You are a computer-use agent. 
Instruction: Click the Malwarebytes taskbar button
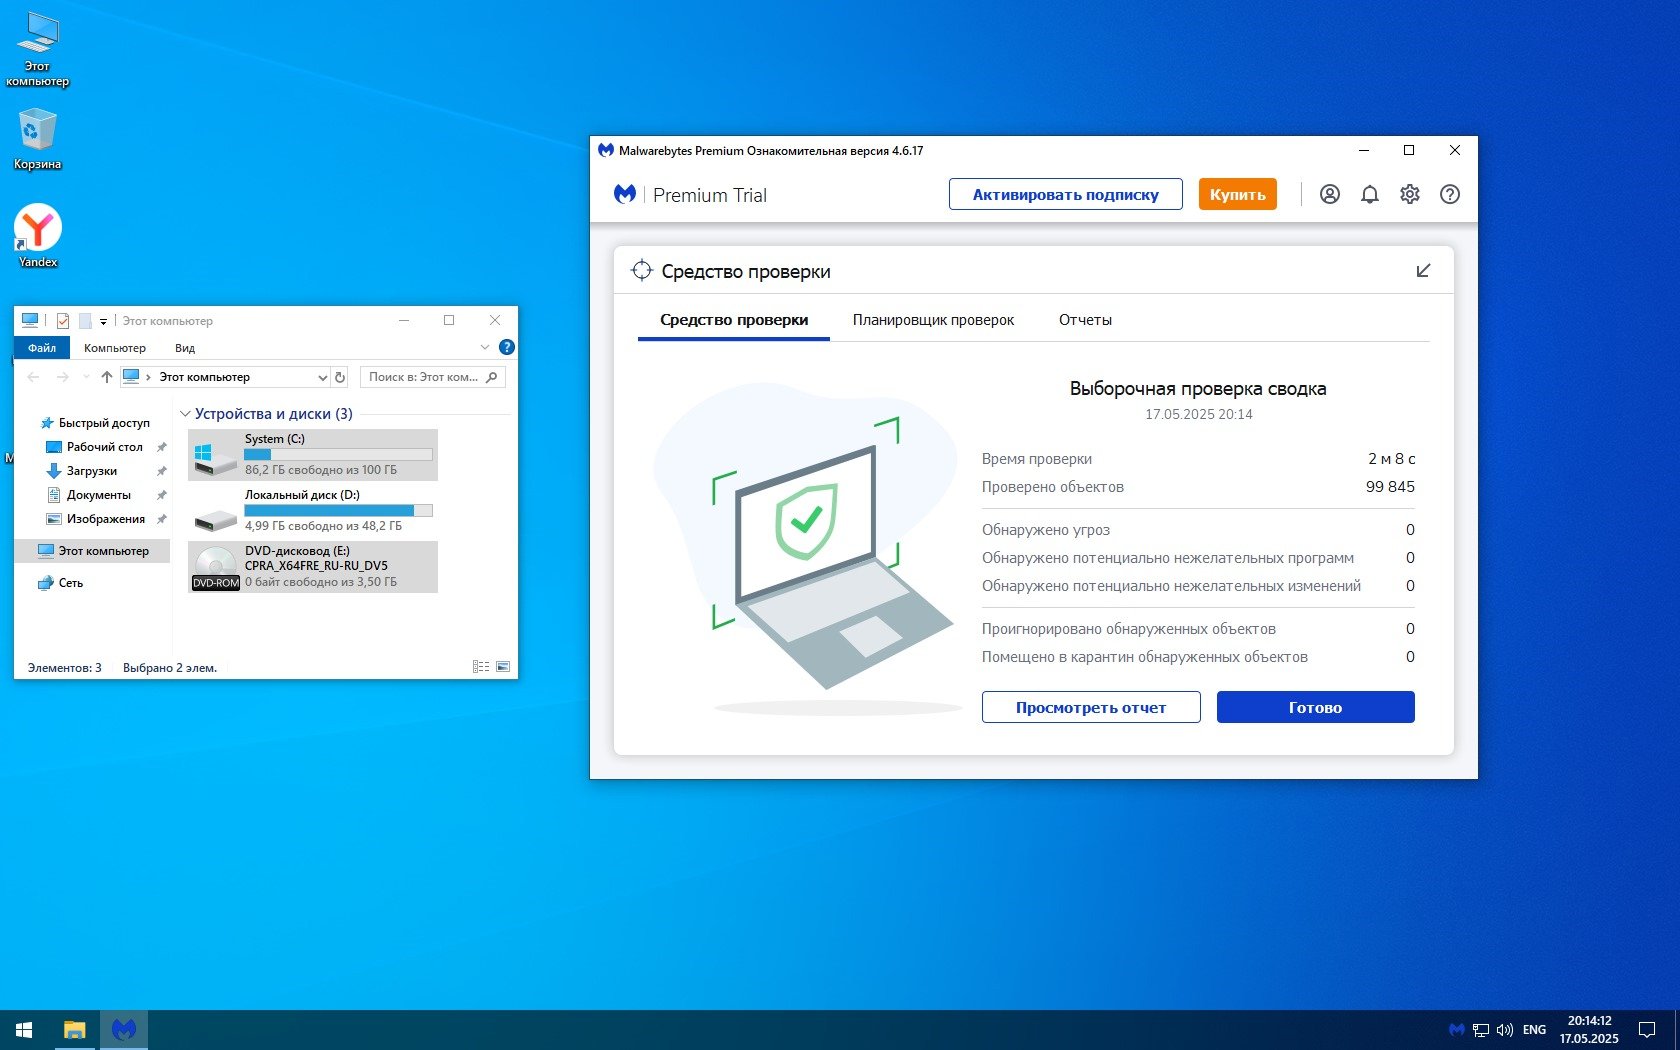(x=124, y=1030)
